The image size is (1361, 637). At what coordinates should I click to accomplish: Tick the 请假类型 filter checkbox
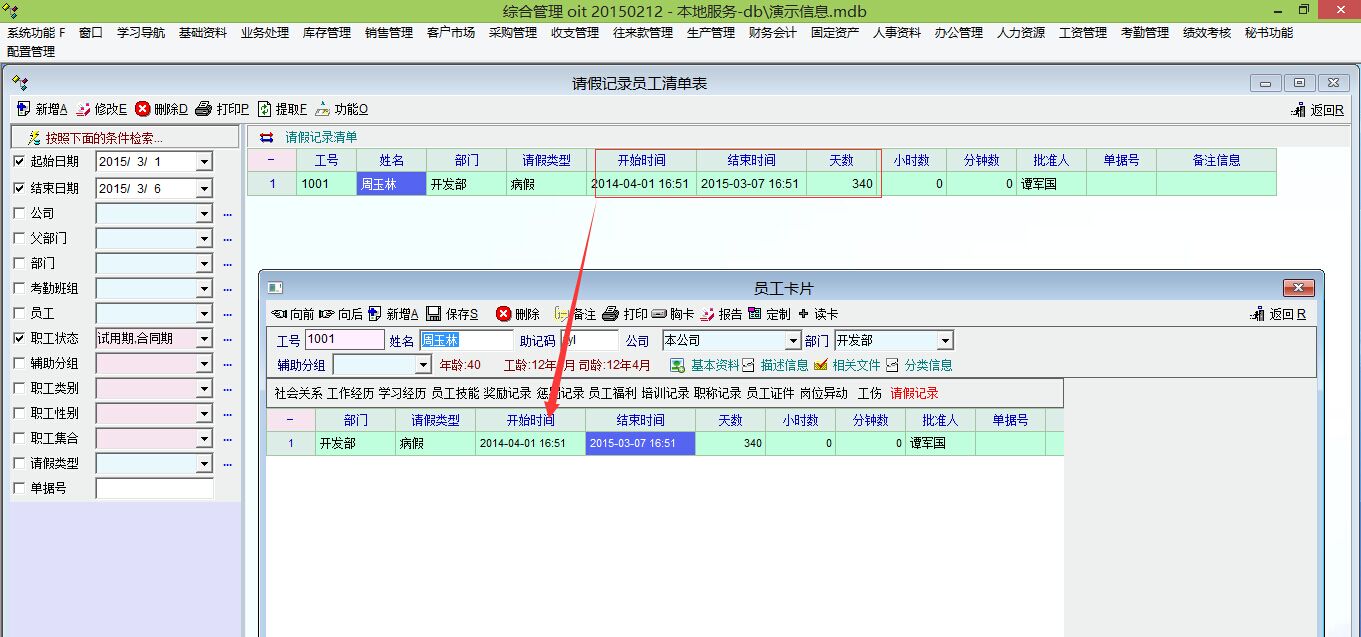click(x=19, y=463)
